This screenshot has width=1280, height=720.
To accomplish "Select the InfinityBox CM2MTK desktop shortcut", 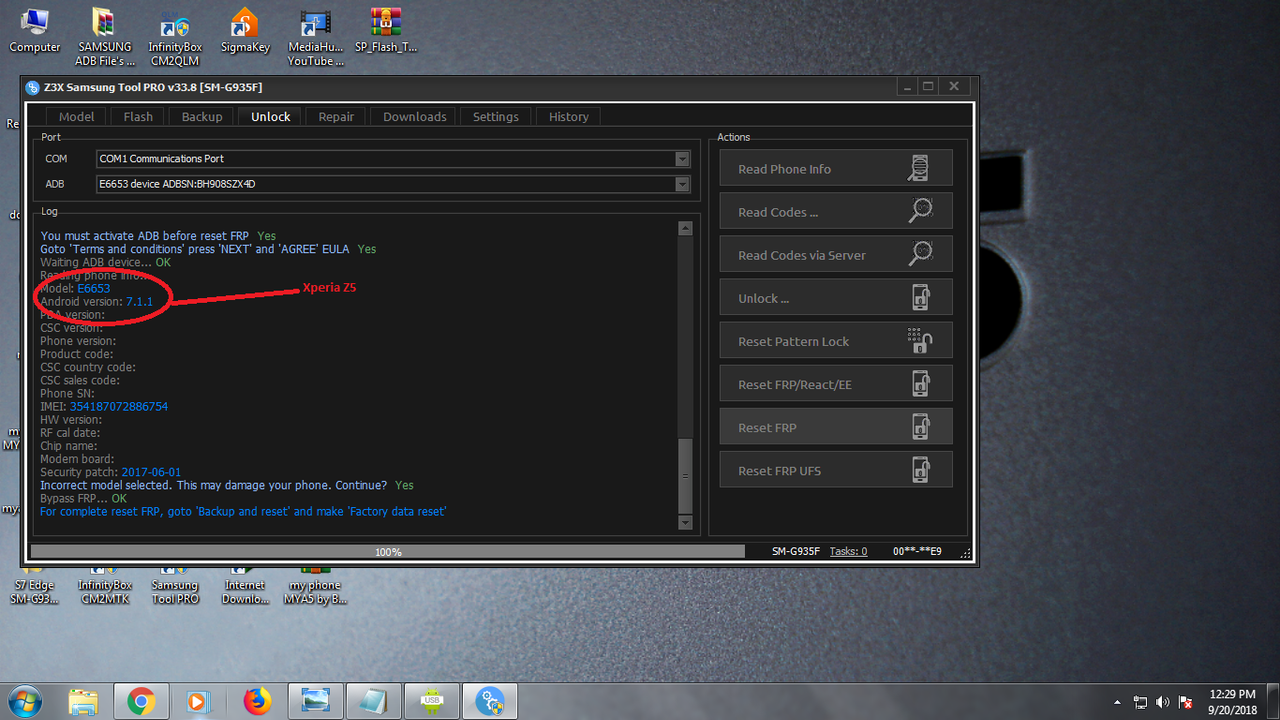I will click(x=105, y=588).
